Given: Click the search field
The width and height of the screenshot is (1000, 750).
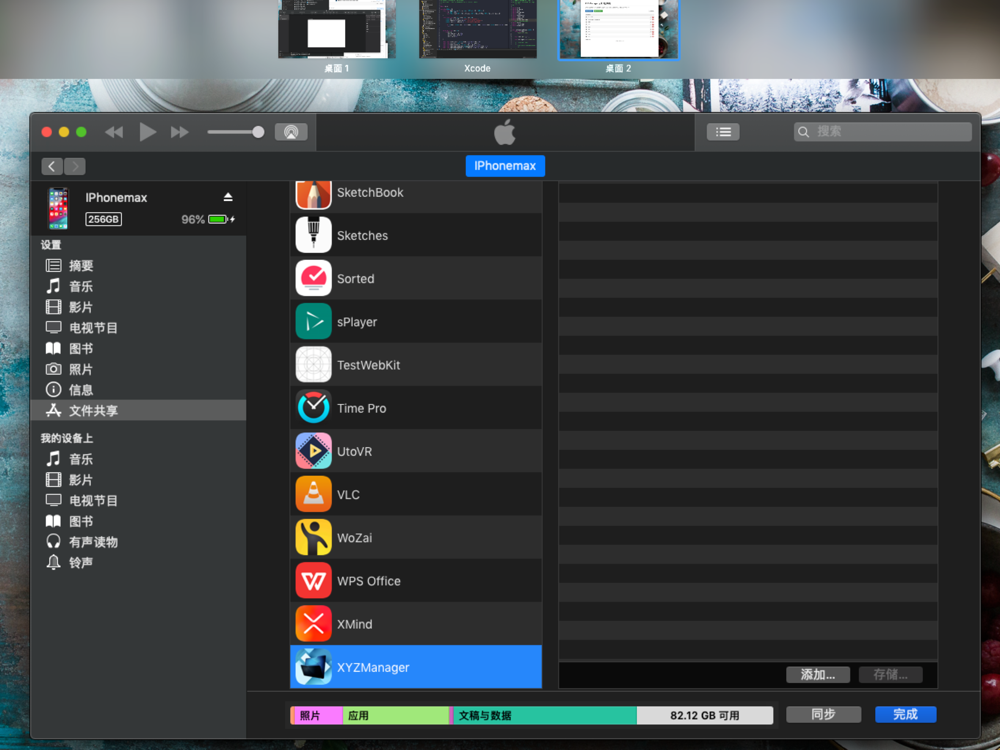Looking at the screenshot, I should tap(883, 132).
